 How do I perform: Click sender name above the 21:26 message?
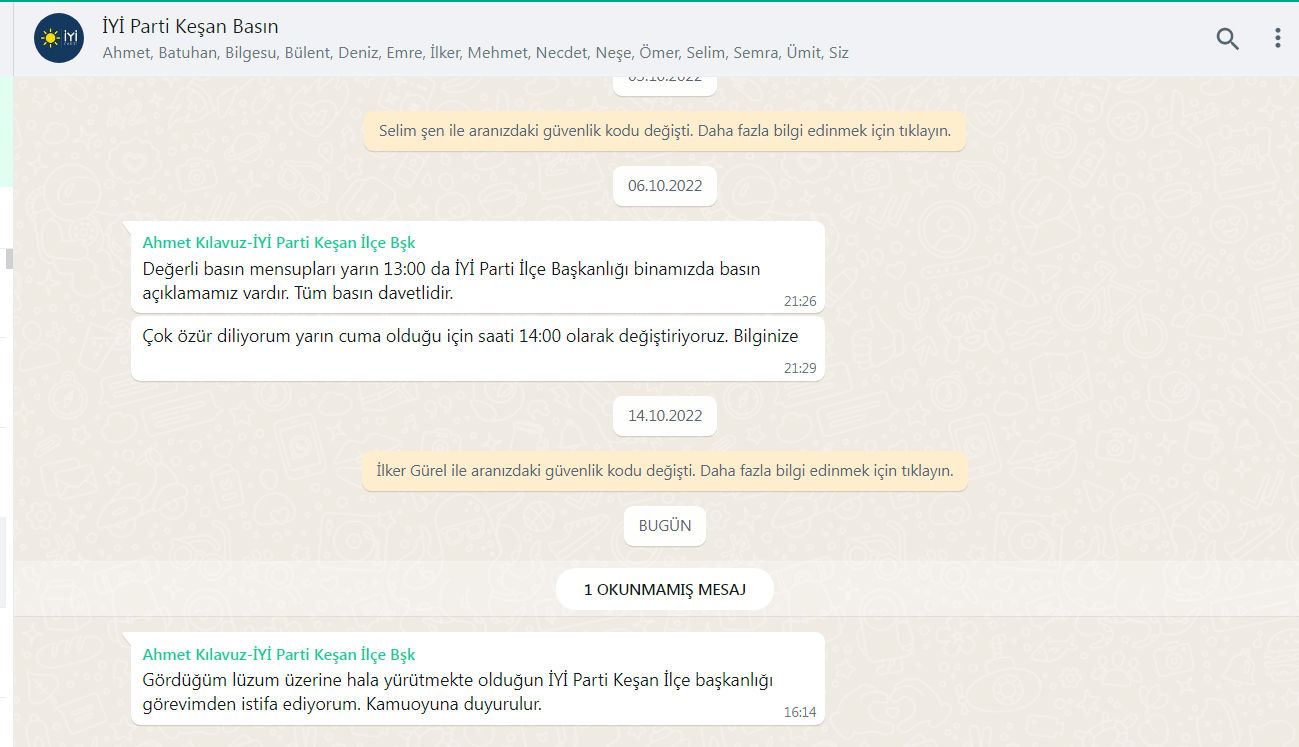[x=278, y=243]
